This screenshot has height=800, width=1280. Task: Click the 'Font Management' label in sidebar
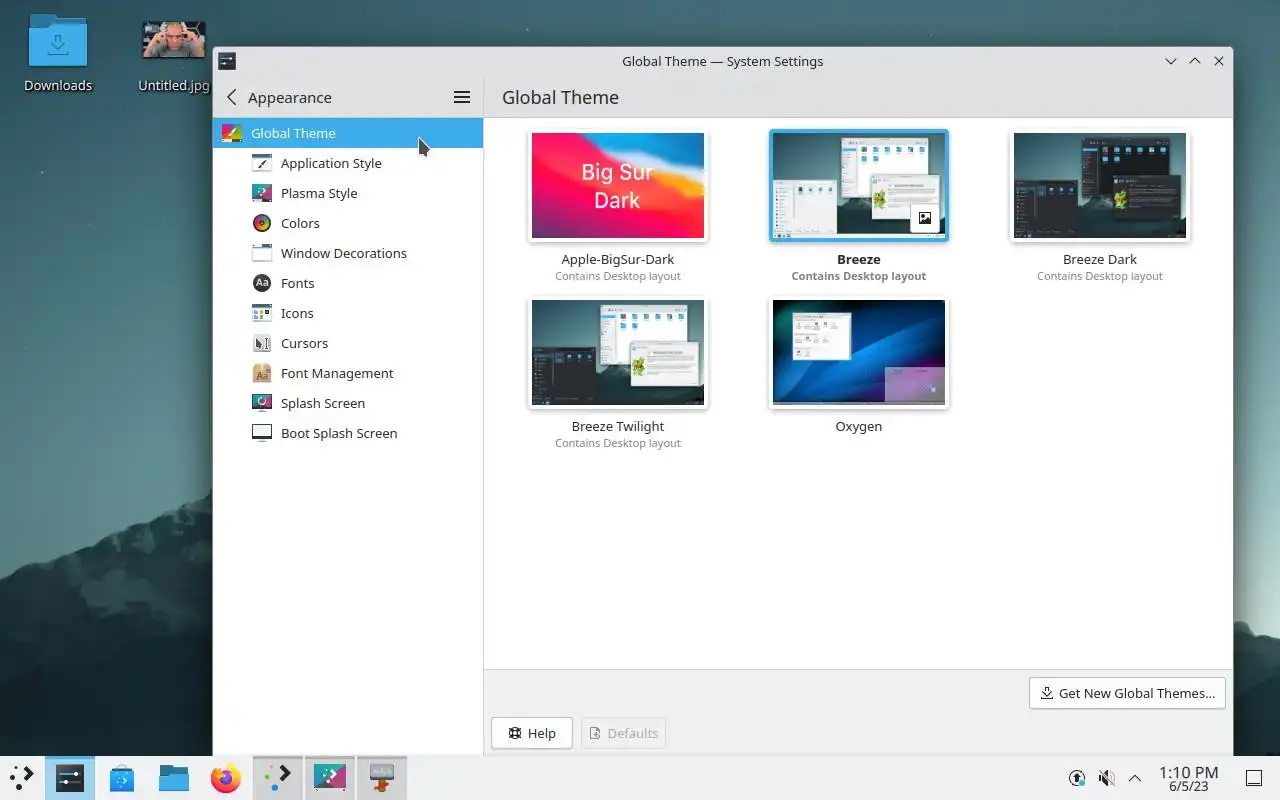[x=337, y=373]
